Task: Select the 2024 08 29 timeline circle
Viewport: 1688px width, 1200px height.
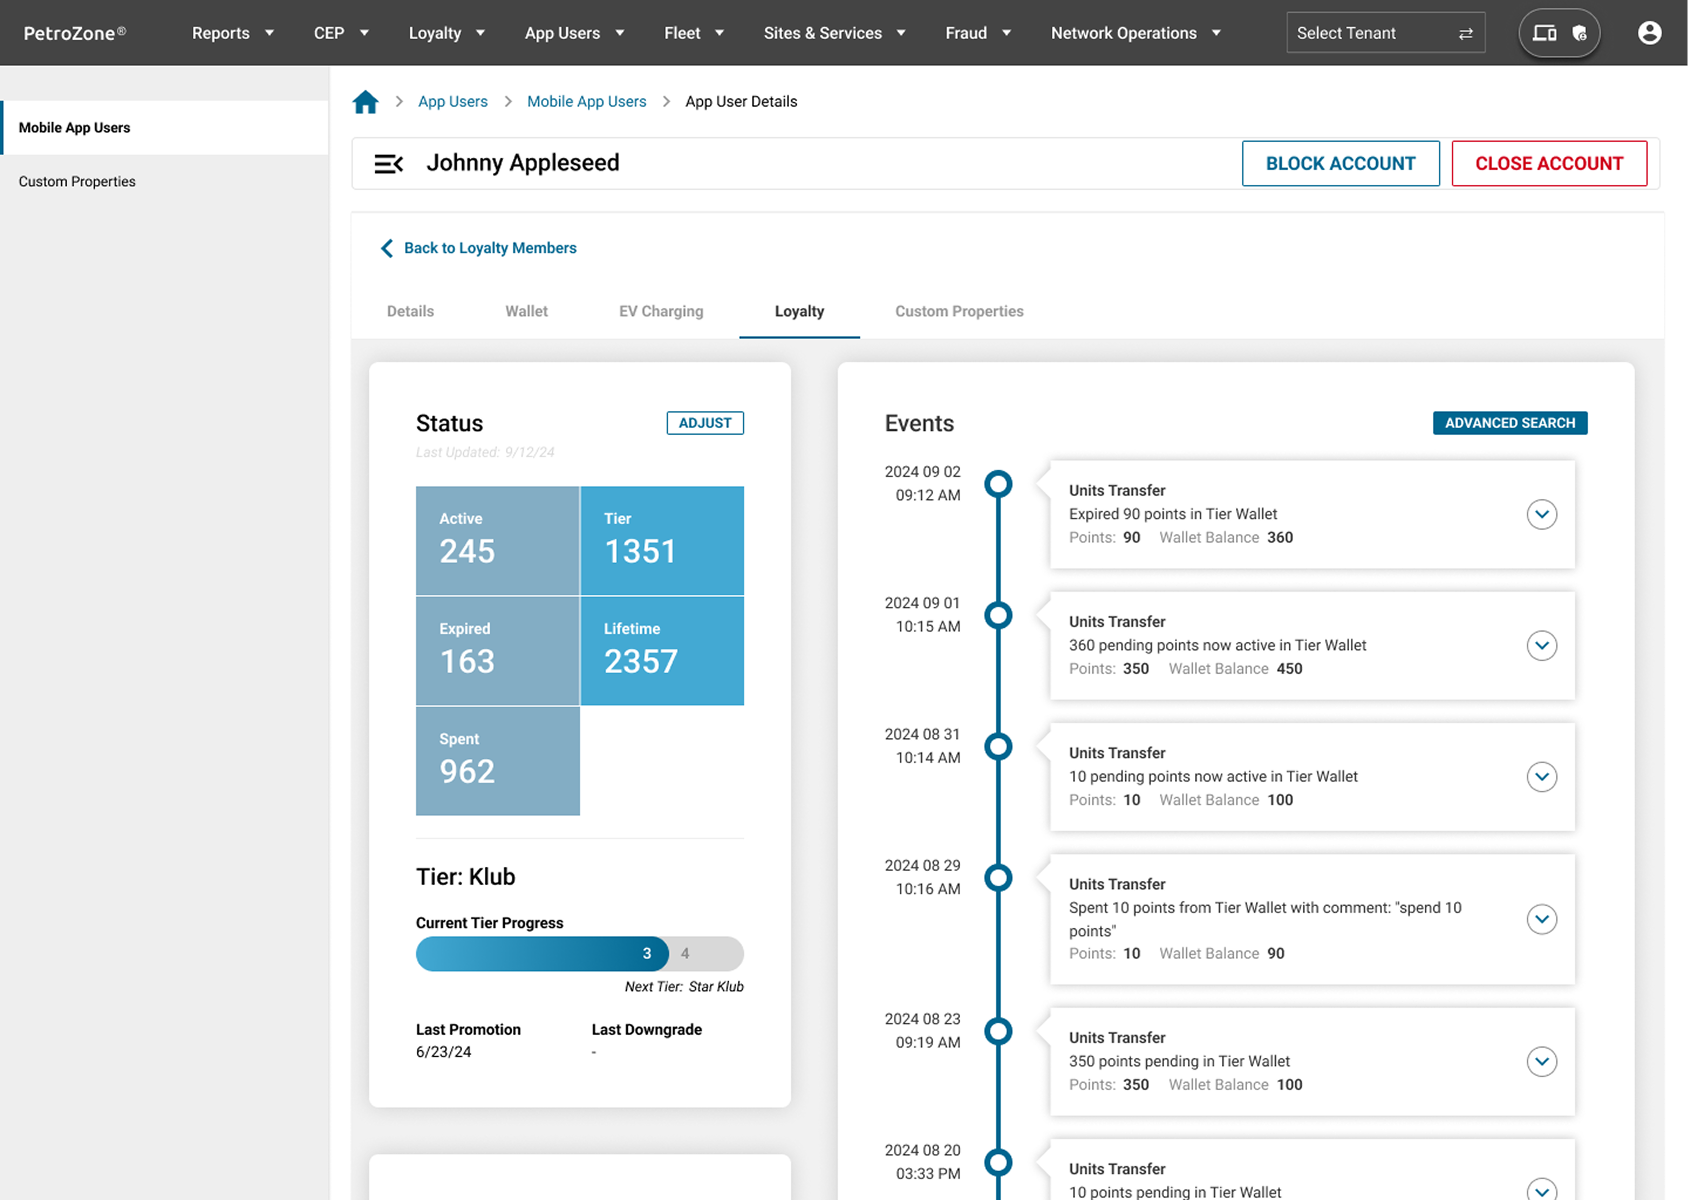Action: [998, 878]
